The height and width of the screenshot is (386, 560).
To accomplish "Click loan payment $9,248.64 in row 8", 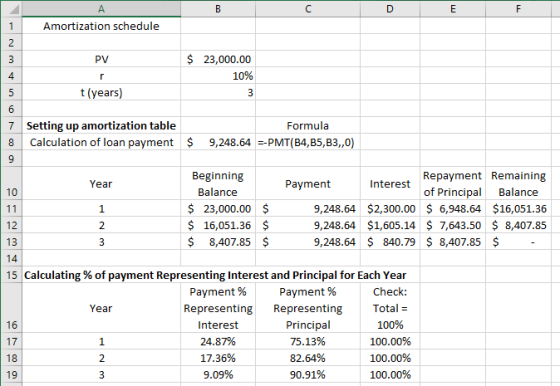I will [x=218, y=142].
